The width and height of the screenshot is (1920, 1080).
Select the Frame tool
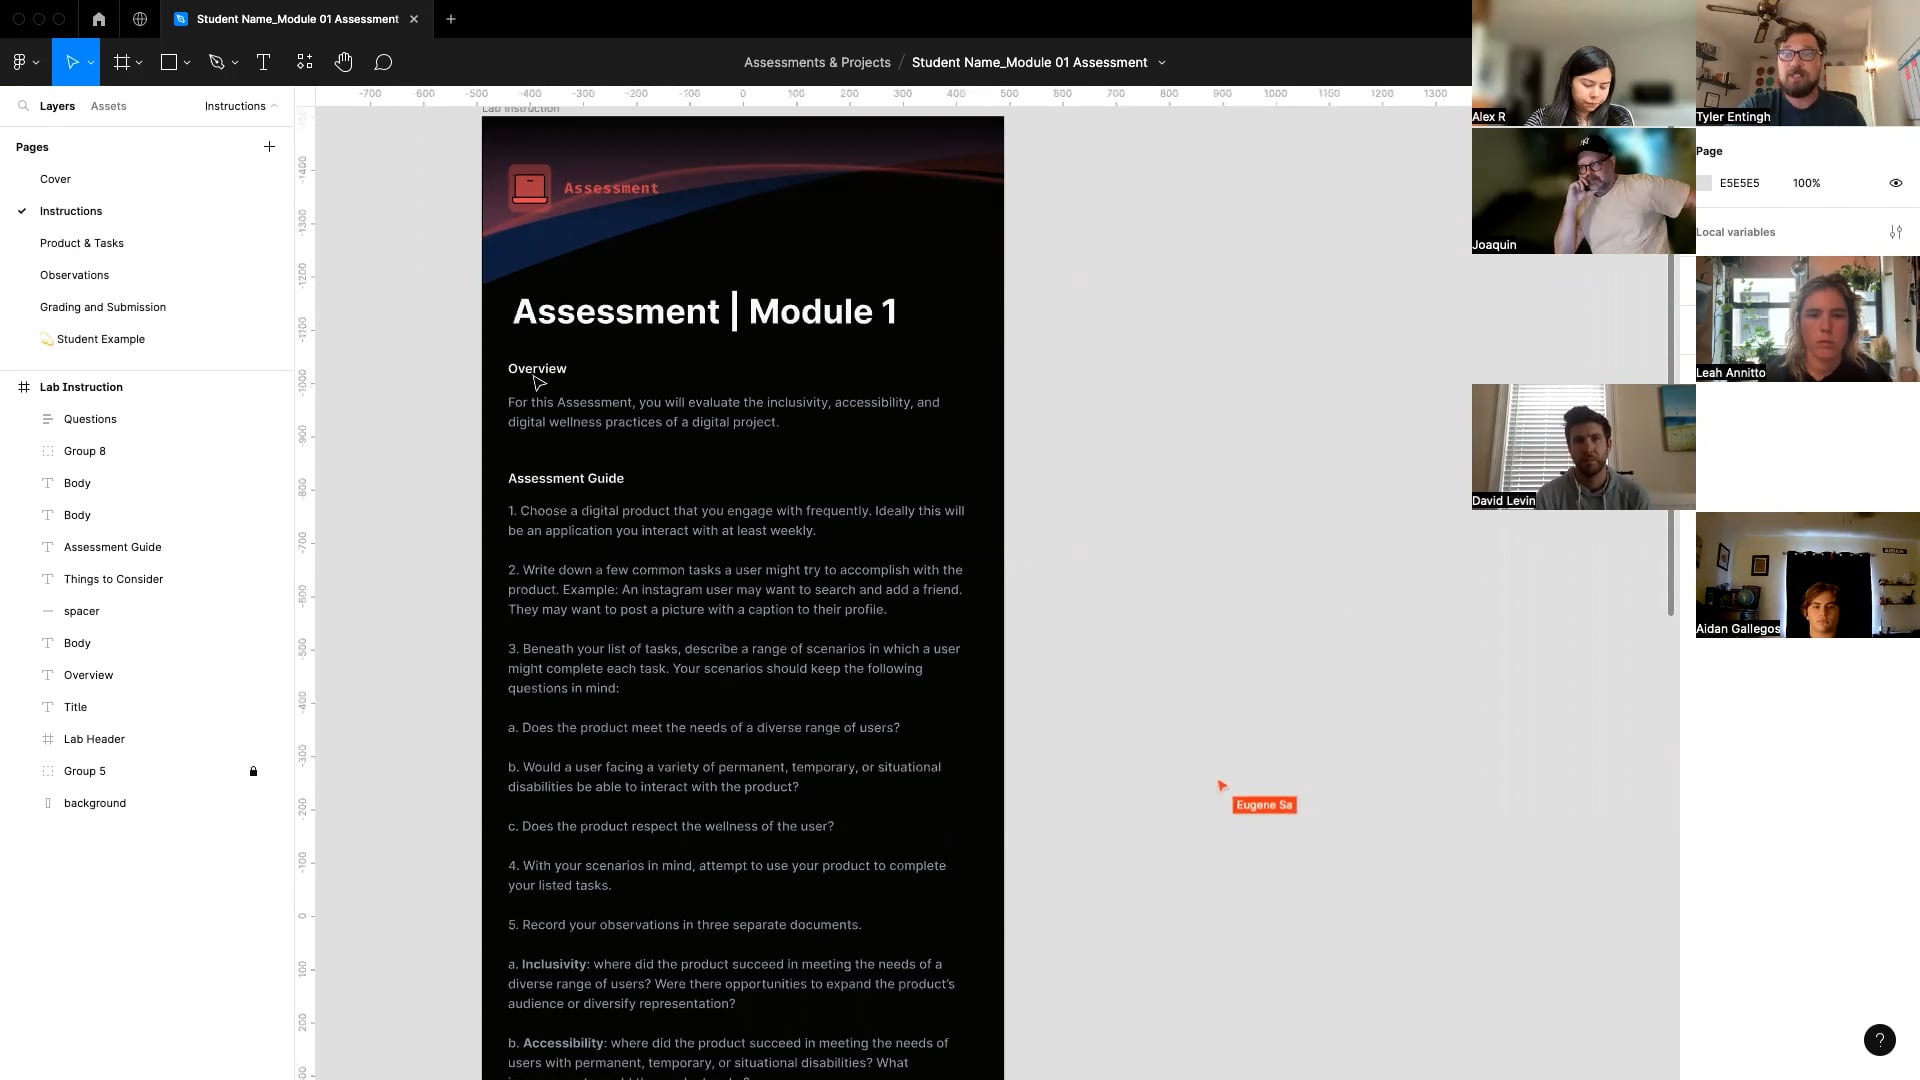pyautogui.click(x=122, y=62)
